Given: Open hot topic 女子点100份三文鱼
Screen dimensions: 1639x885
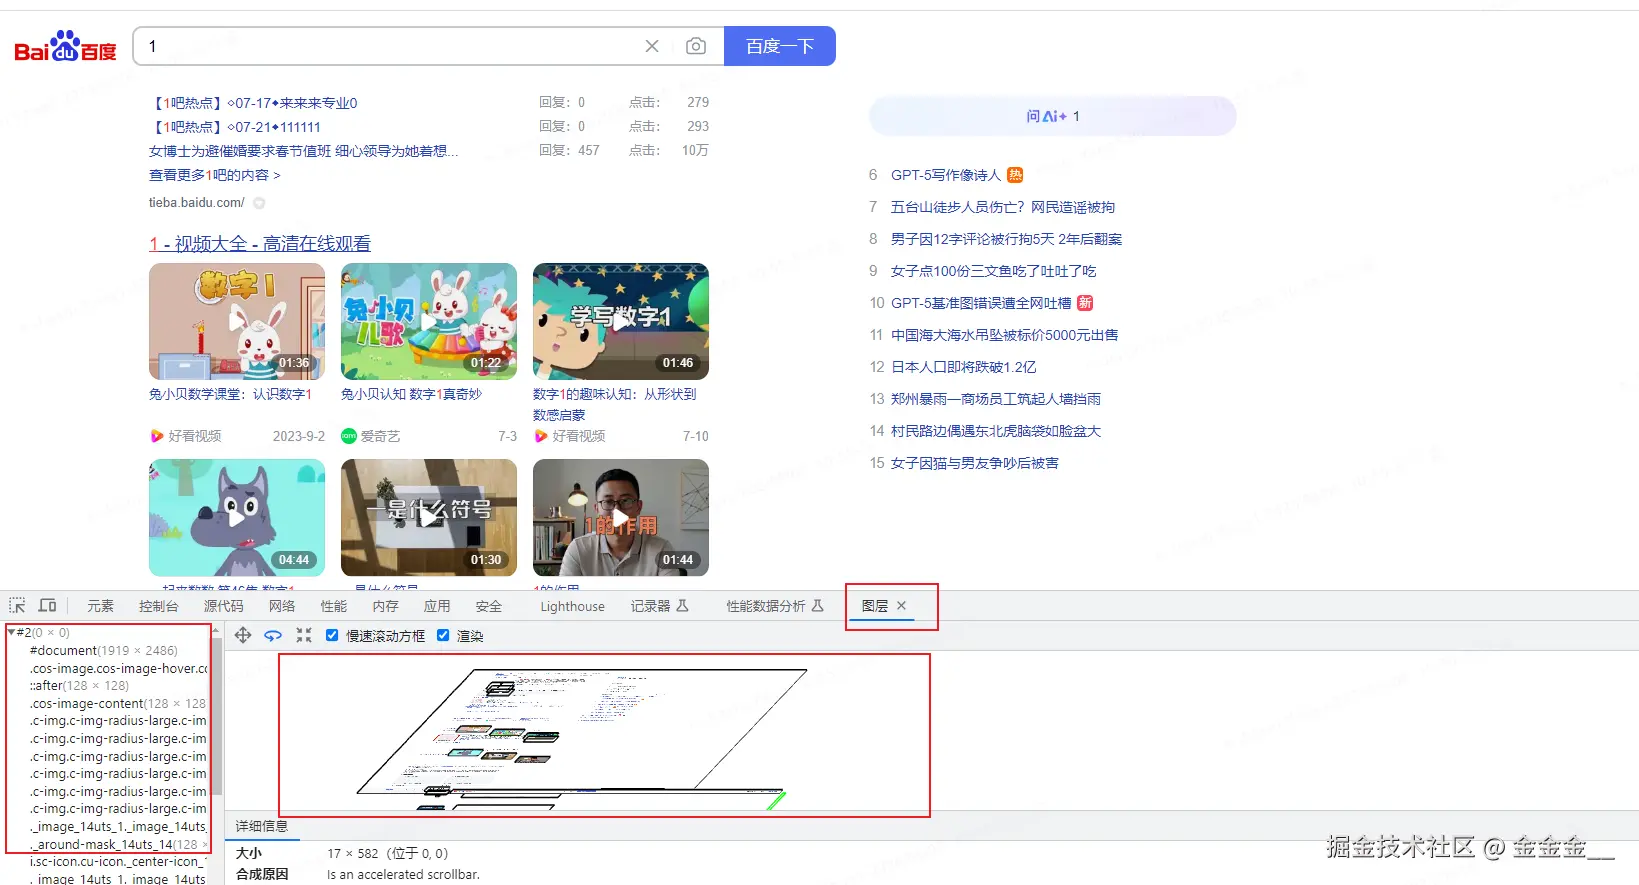Looking at the screenshot, I should pyautogui.click(x=993, y=271).
